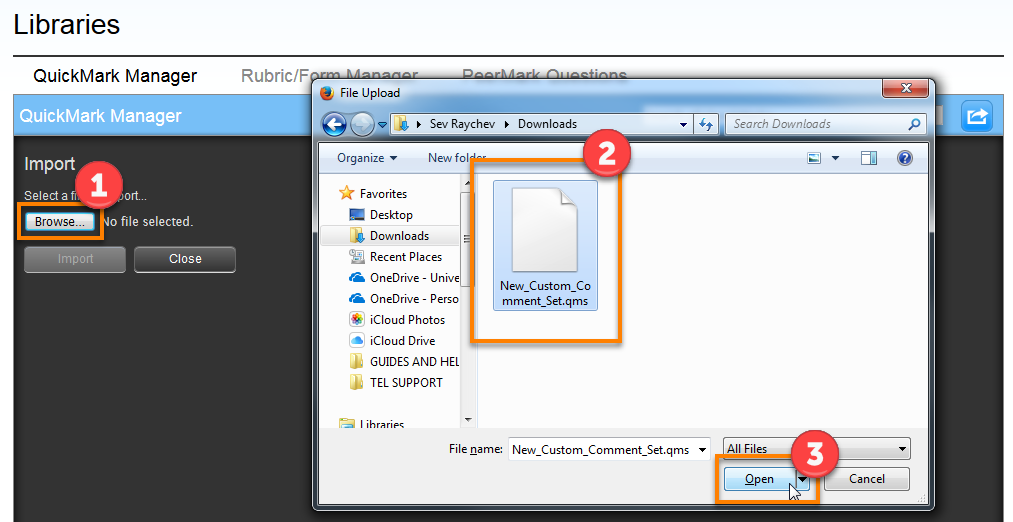Click the Forward arrow in File Upload dialog

point(362,124)
